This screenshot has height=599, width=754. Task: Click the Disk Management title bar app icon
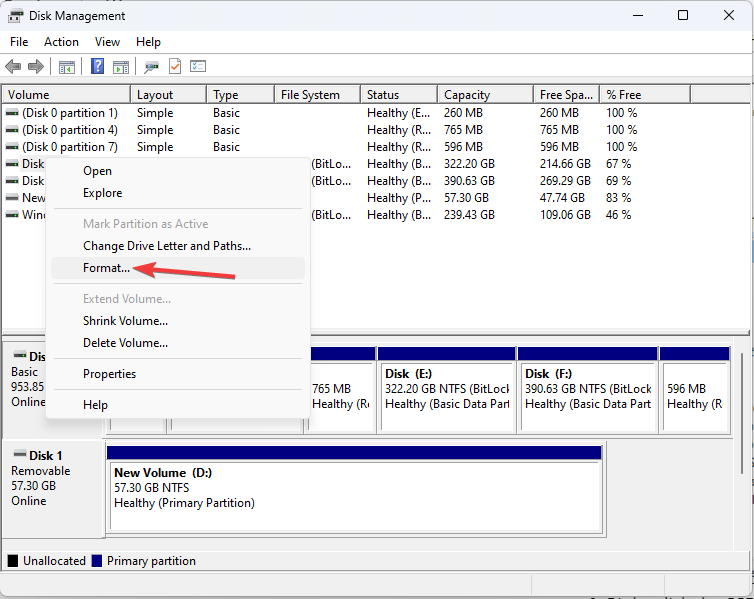pos(15,16)
